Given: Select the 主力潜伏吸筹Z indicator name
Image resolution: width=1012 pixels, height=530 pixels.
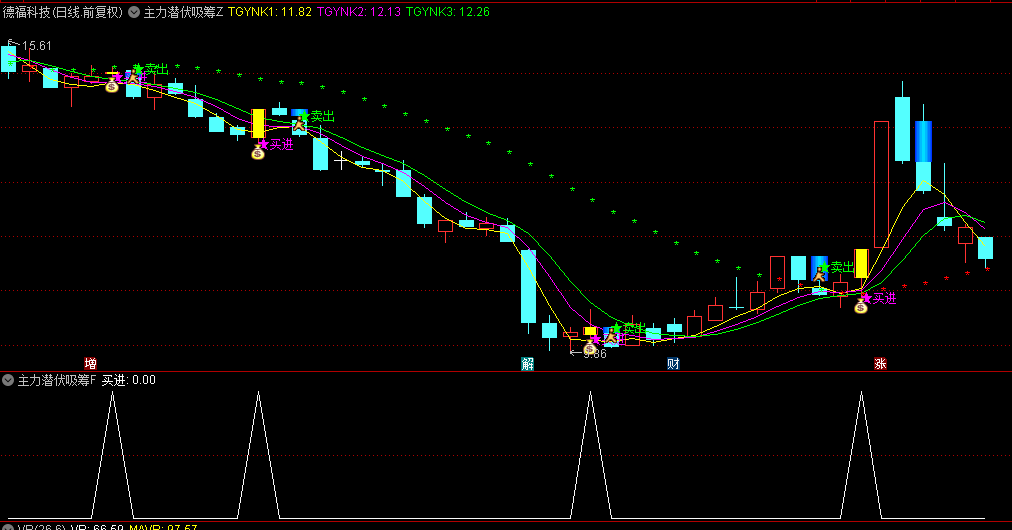Looking at the screenshot, I should coord(183,12).
